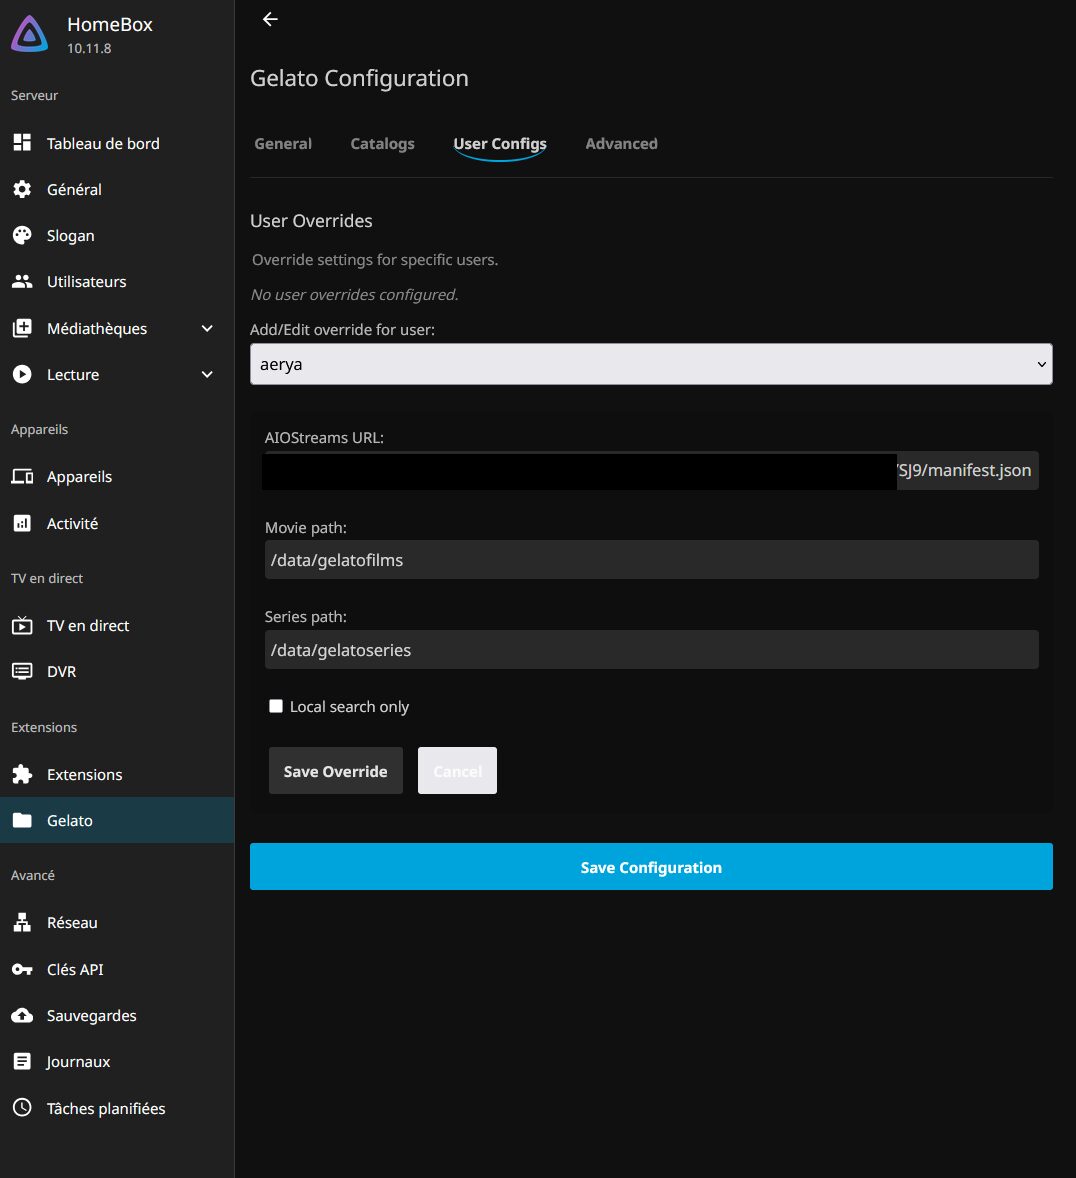Image resolution: width=1076 pixels, height=1178 pixels.
Task: Switch to the Catalogs tab
Action: 382,143
